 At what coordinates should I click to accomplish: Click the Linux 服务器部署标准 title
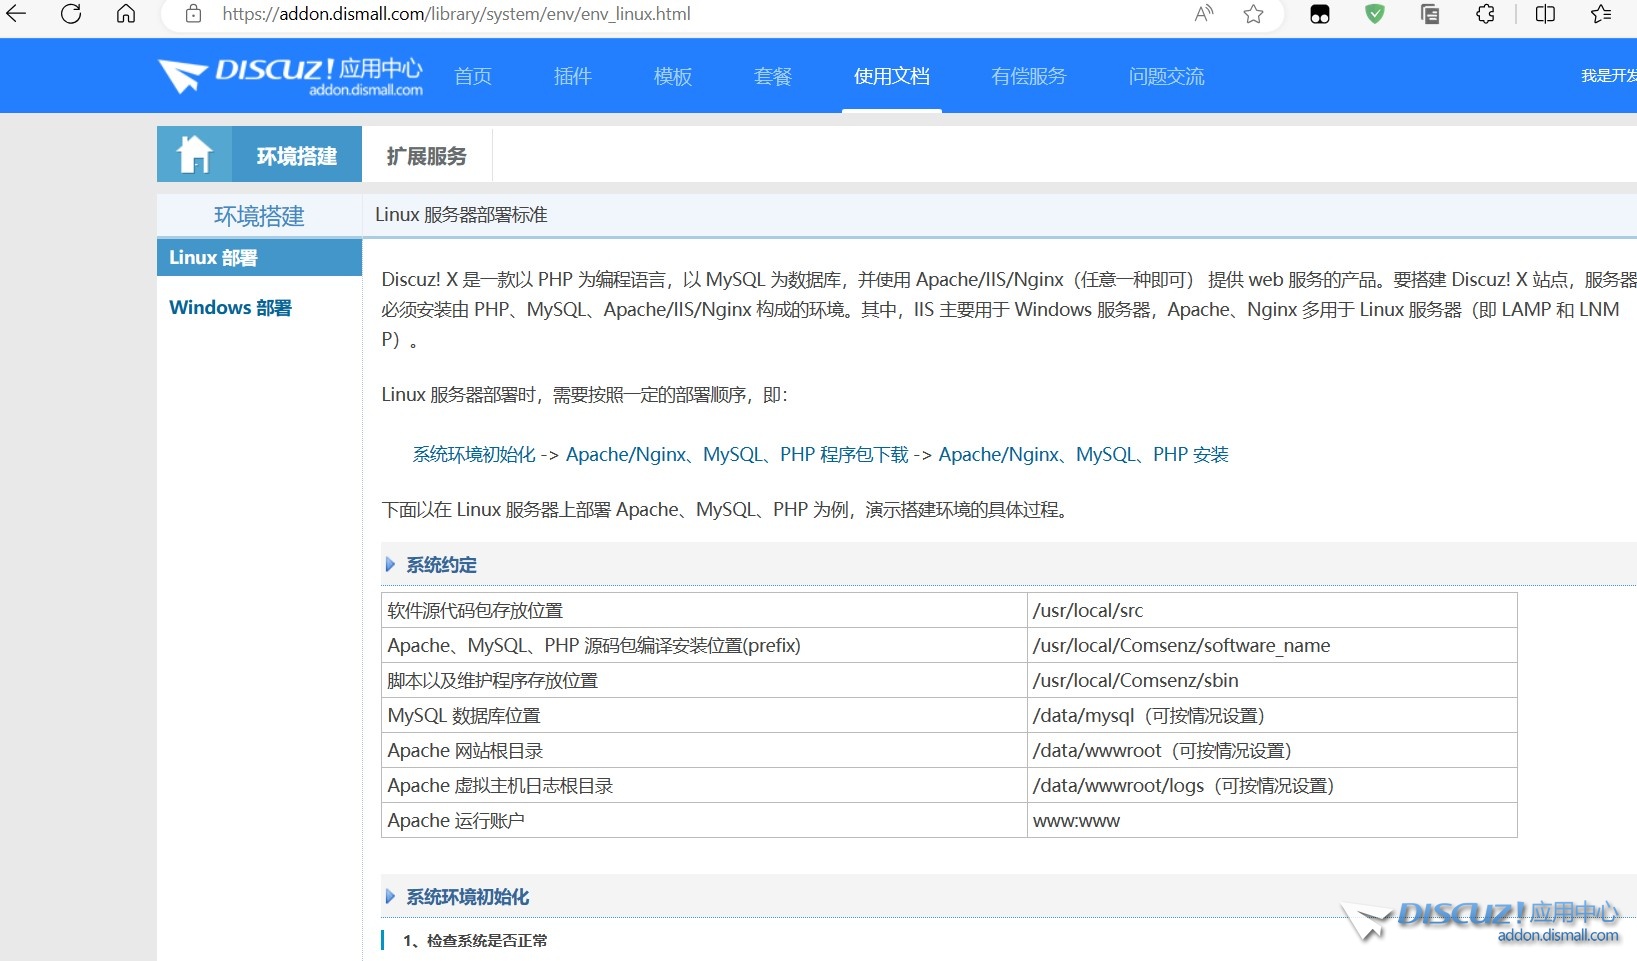(461, 215)
